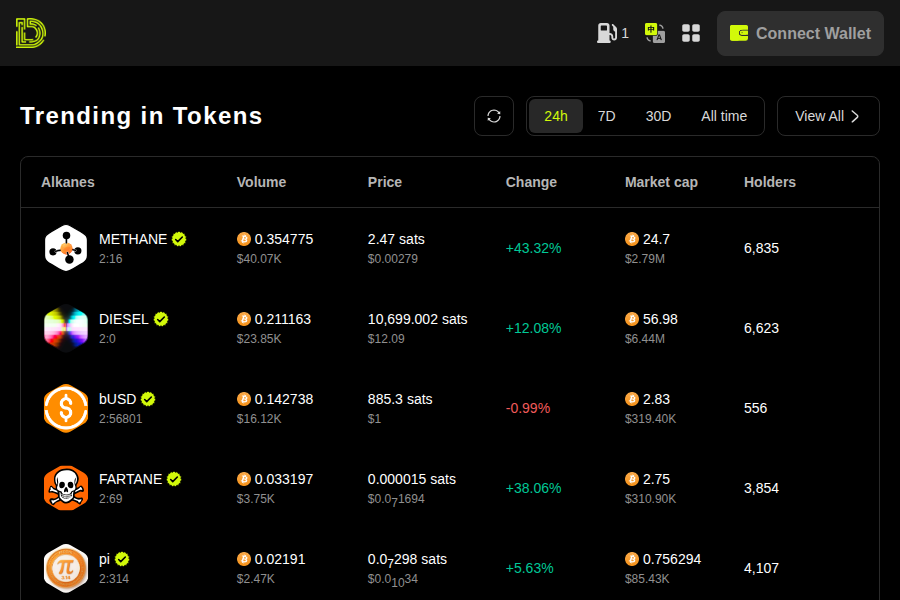Refresh the trending tokens list
The height and width of the screenshot is (600, 900).
click(x=494, y=116)
